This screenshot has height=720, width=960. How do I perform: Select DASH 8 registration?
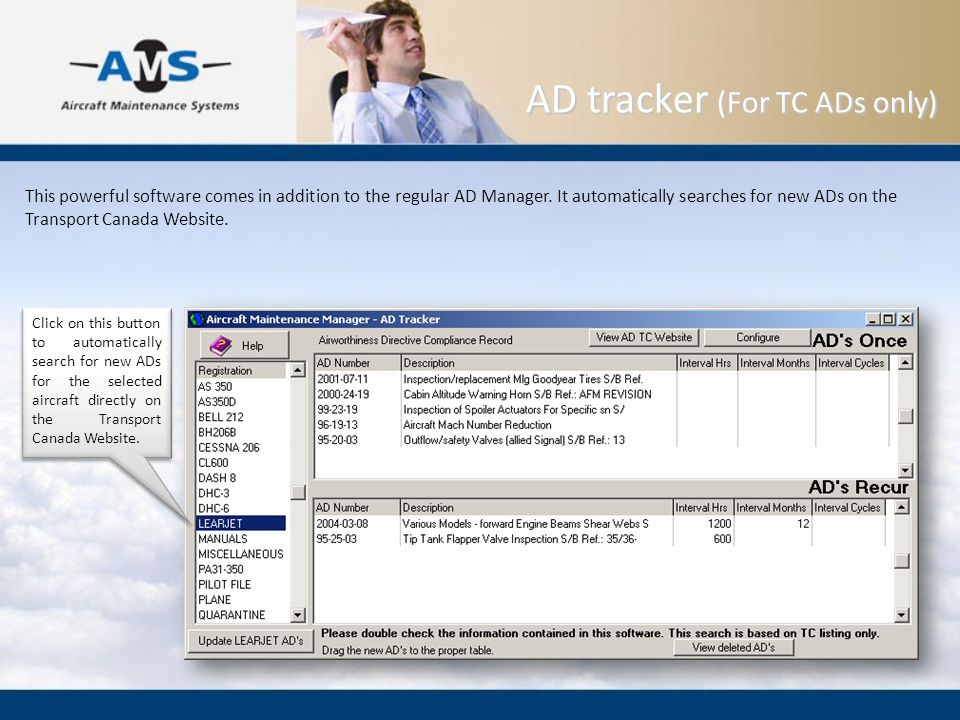coord(217,478)
